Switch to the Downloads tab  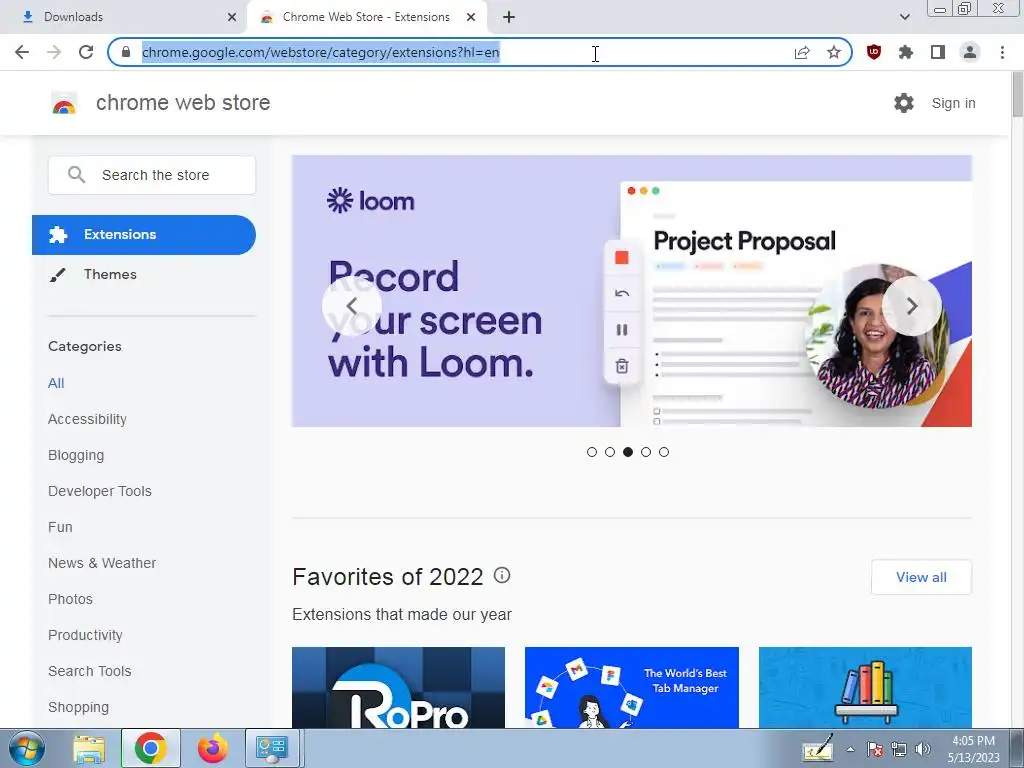pos(124,18)
